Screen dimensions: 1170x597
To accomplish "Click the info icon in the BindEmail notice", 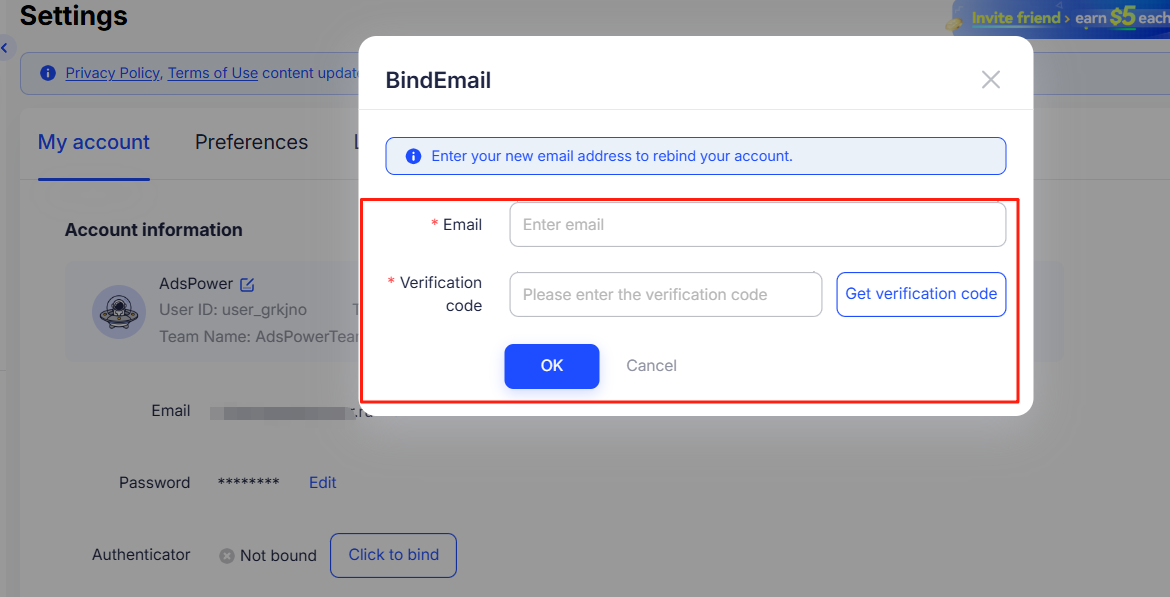I will tap(413, 155).
